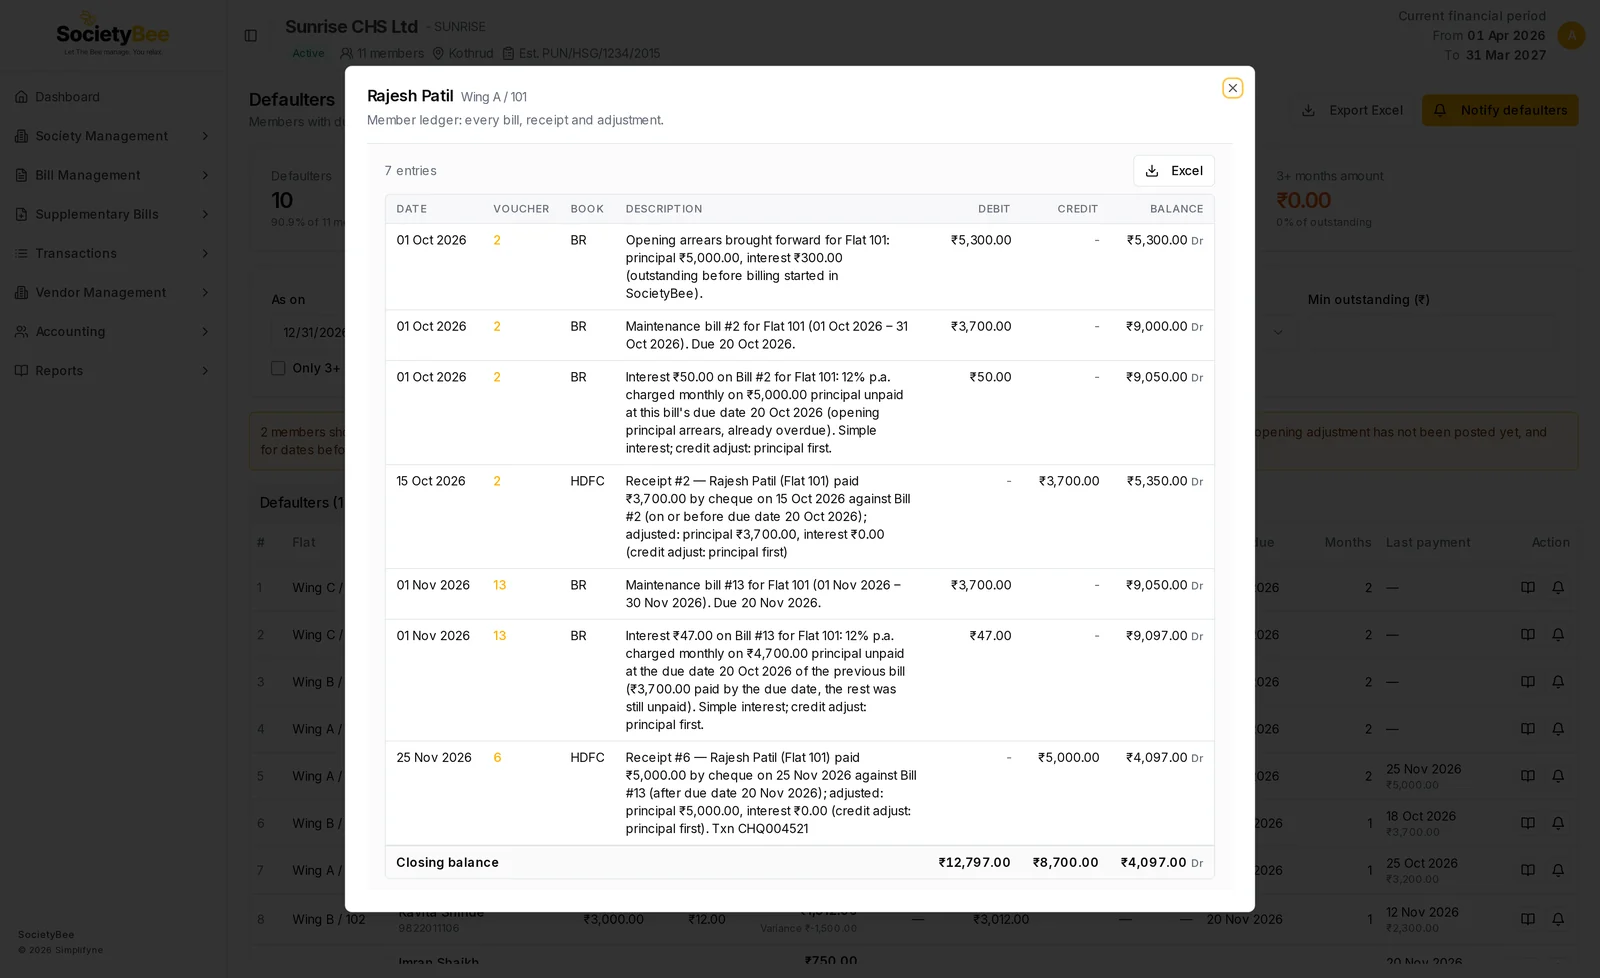Open ledger icon for 12 Nov 2026 payment row
The image size is (1600, 978).
[x=1528, y=919]
